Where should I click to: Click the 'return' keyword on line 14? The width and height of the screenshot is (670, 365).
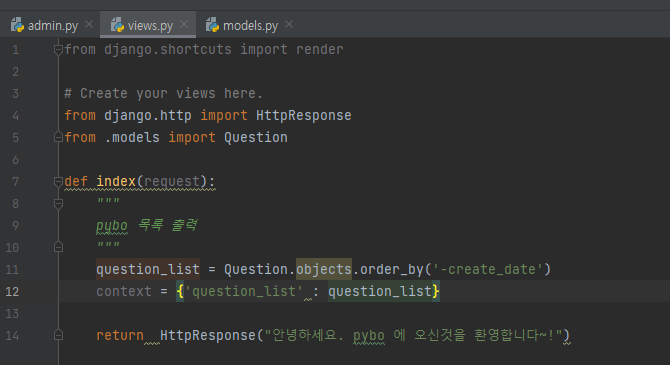click(120, 336)
